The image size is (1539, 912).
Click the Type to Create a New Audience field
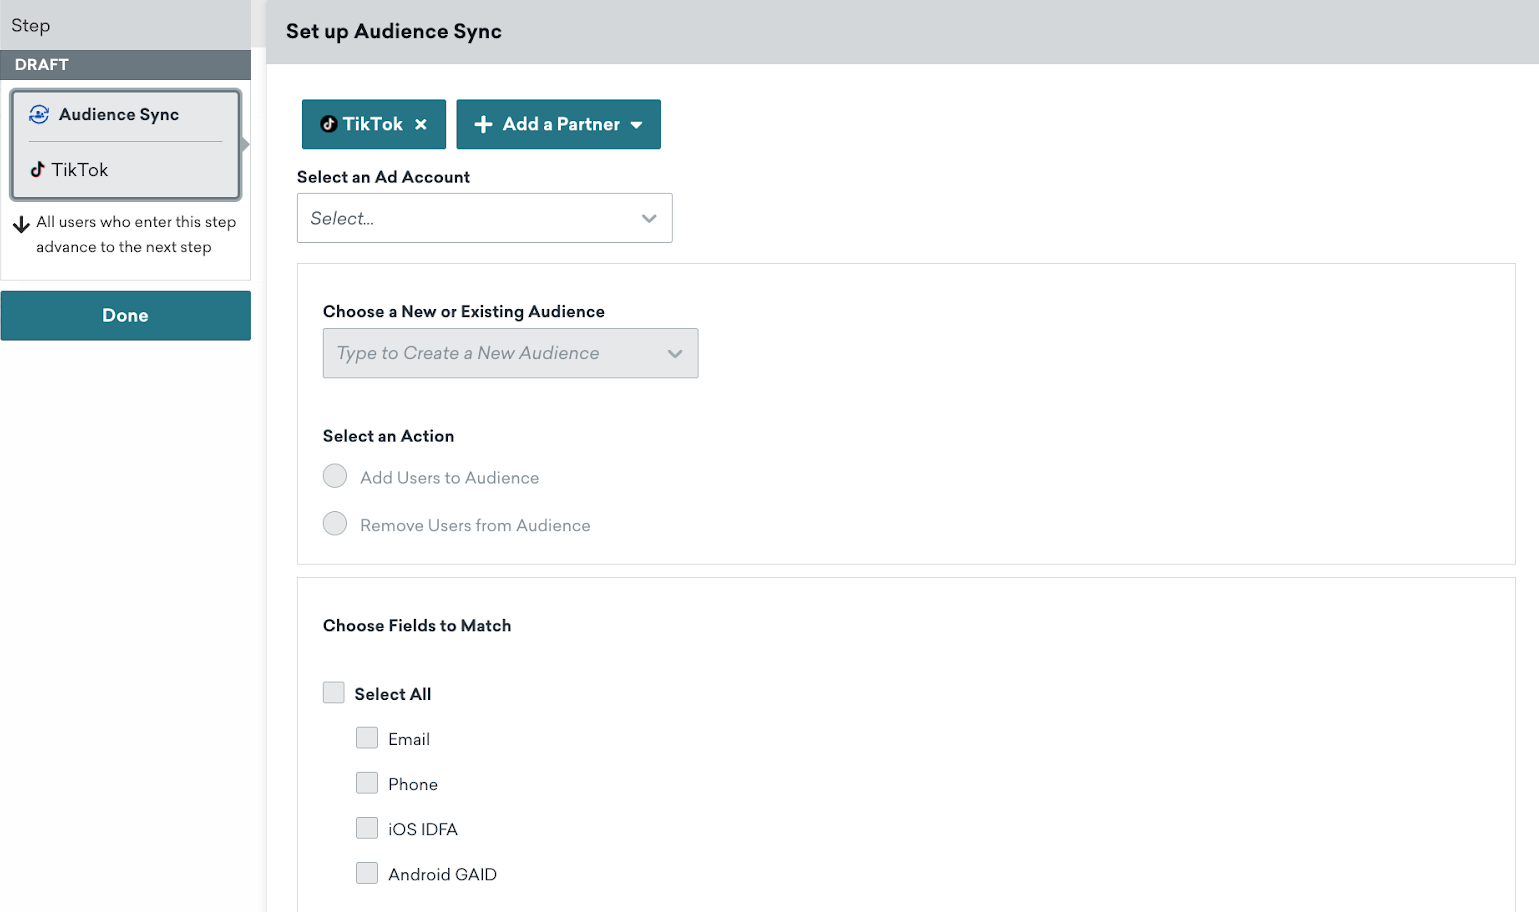510,353
